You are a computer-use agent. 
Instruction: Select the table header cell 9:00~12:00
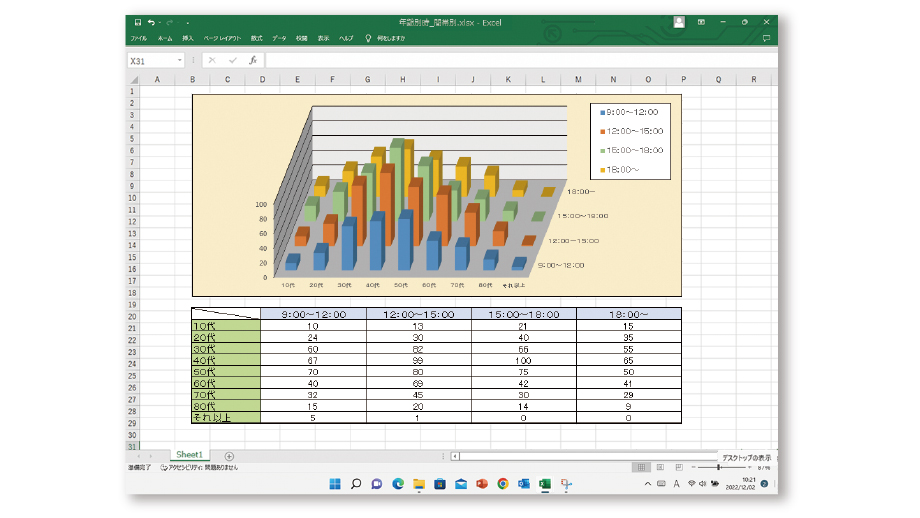pyautogui.click(x=313, y=314)
